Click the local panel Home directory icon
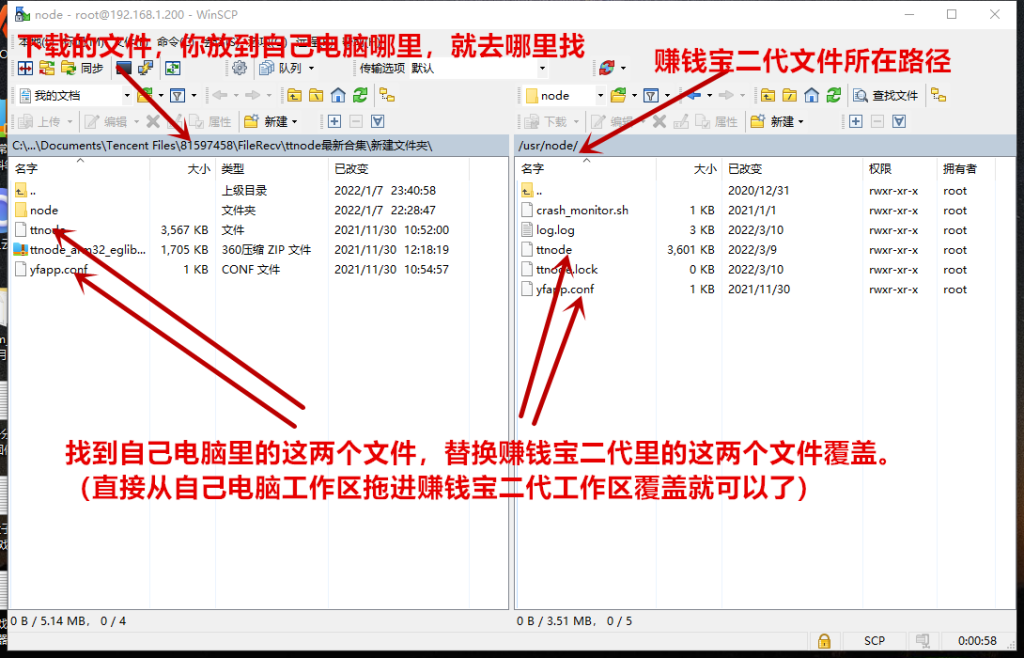 tap(338, 96)
